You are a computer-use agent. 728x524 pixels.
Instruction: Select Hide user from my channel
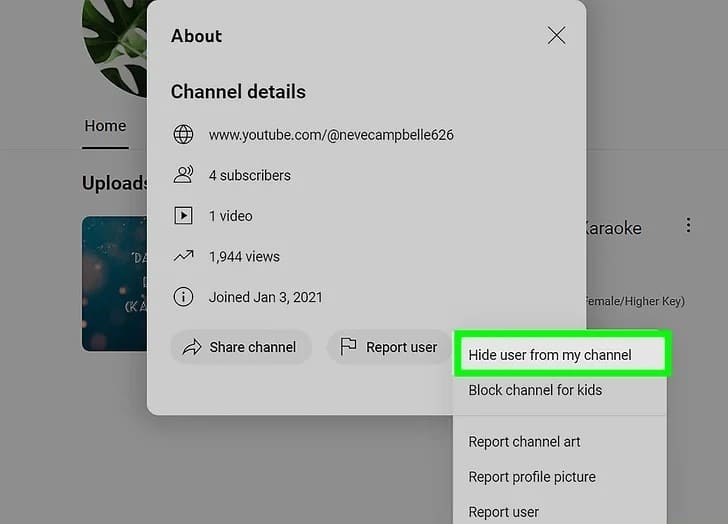click(x=550, y=355)
